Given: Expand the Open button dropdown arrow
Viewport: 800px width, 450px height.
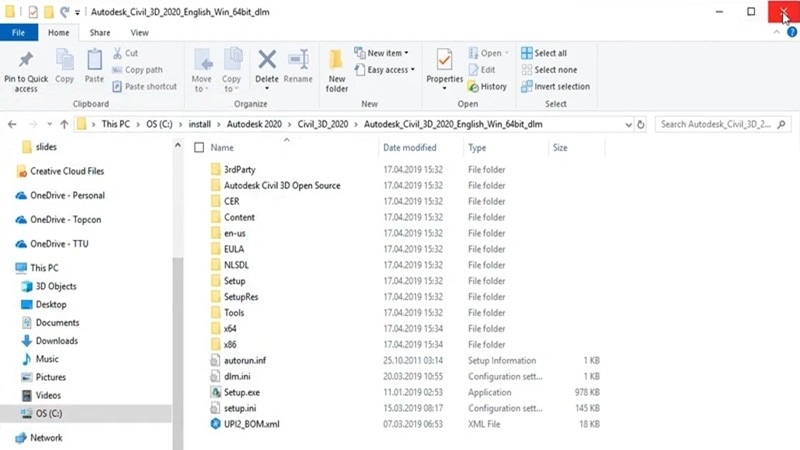Looking at the screenshot, I should [x=507, y=53].
